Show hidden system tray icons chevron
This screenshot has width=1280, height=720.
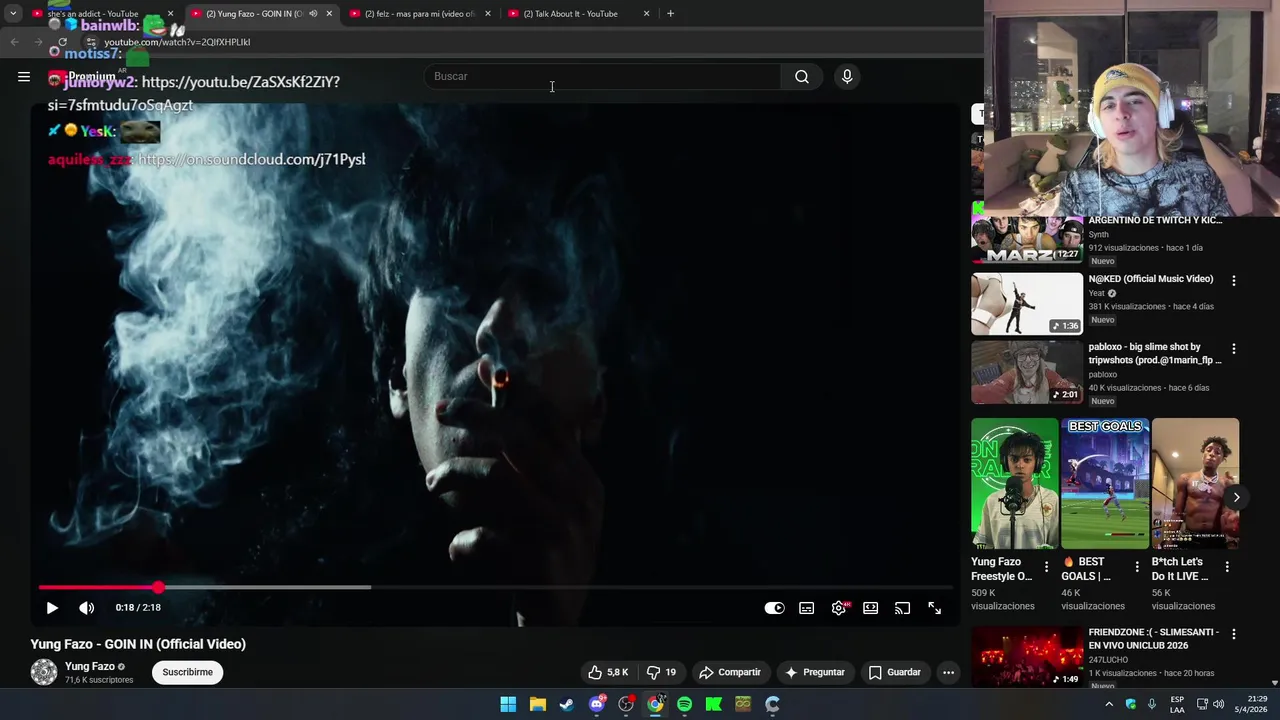click(1109, 704)
